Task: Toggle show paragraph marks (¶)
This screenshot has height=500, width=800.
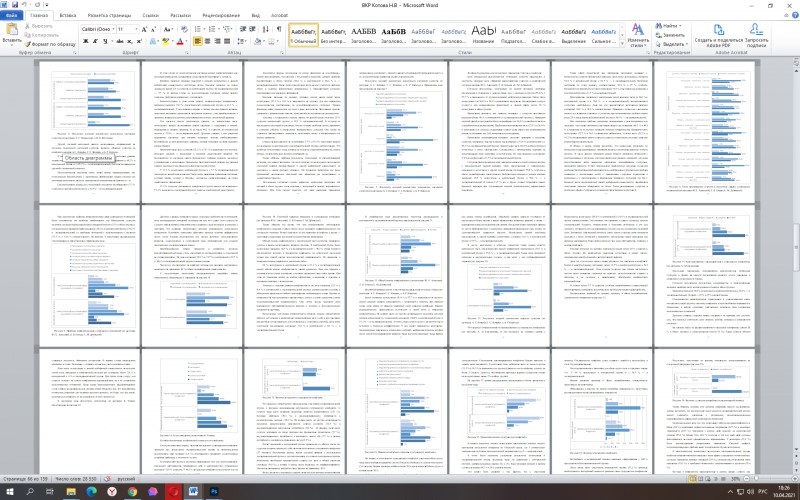Action: click(x=279, y=29)
